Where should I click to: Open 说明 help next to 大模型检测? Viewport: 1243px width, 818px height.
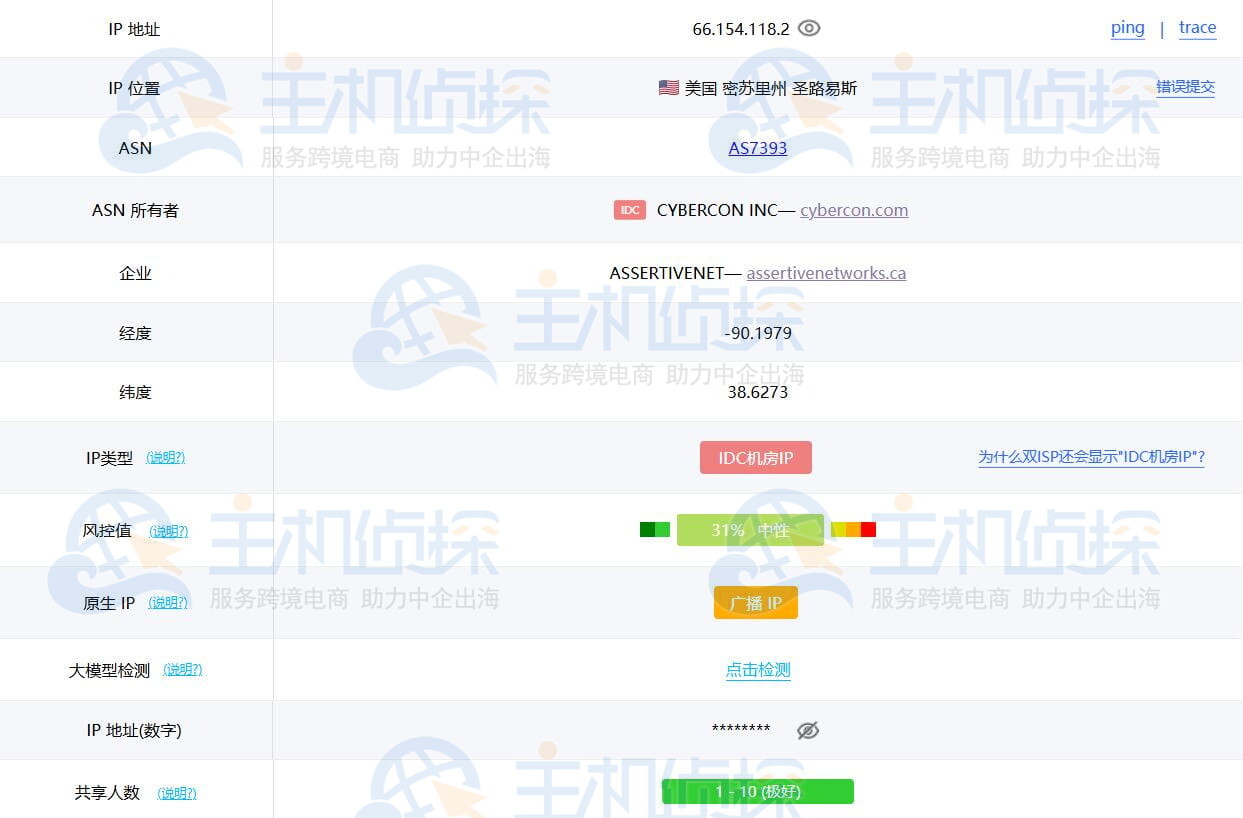click(x=182, y=670)
